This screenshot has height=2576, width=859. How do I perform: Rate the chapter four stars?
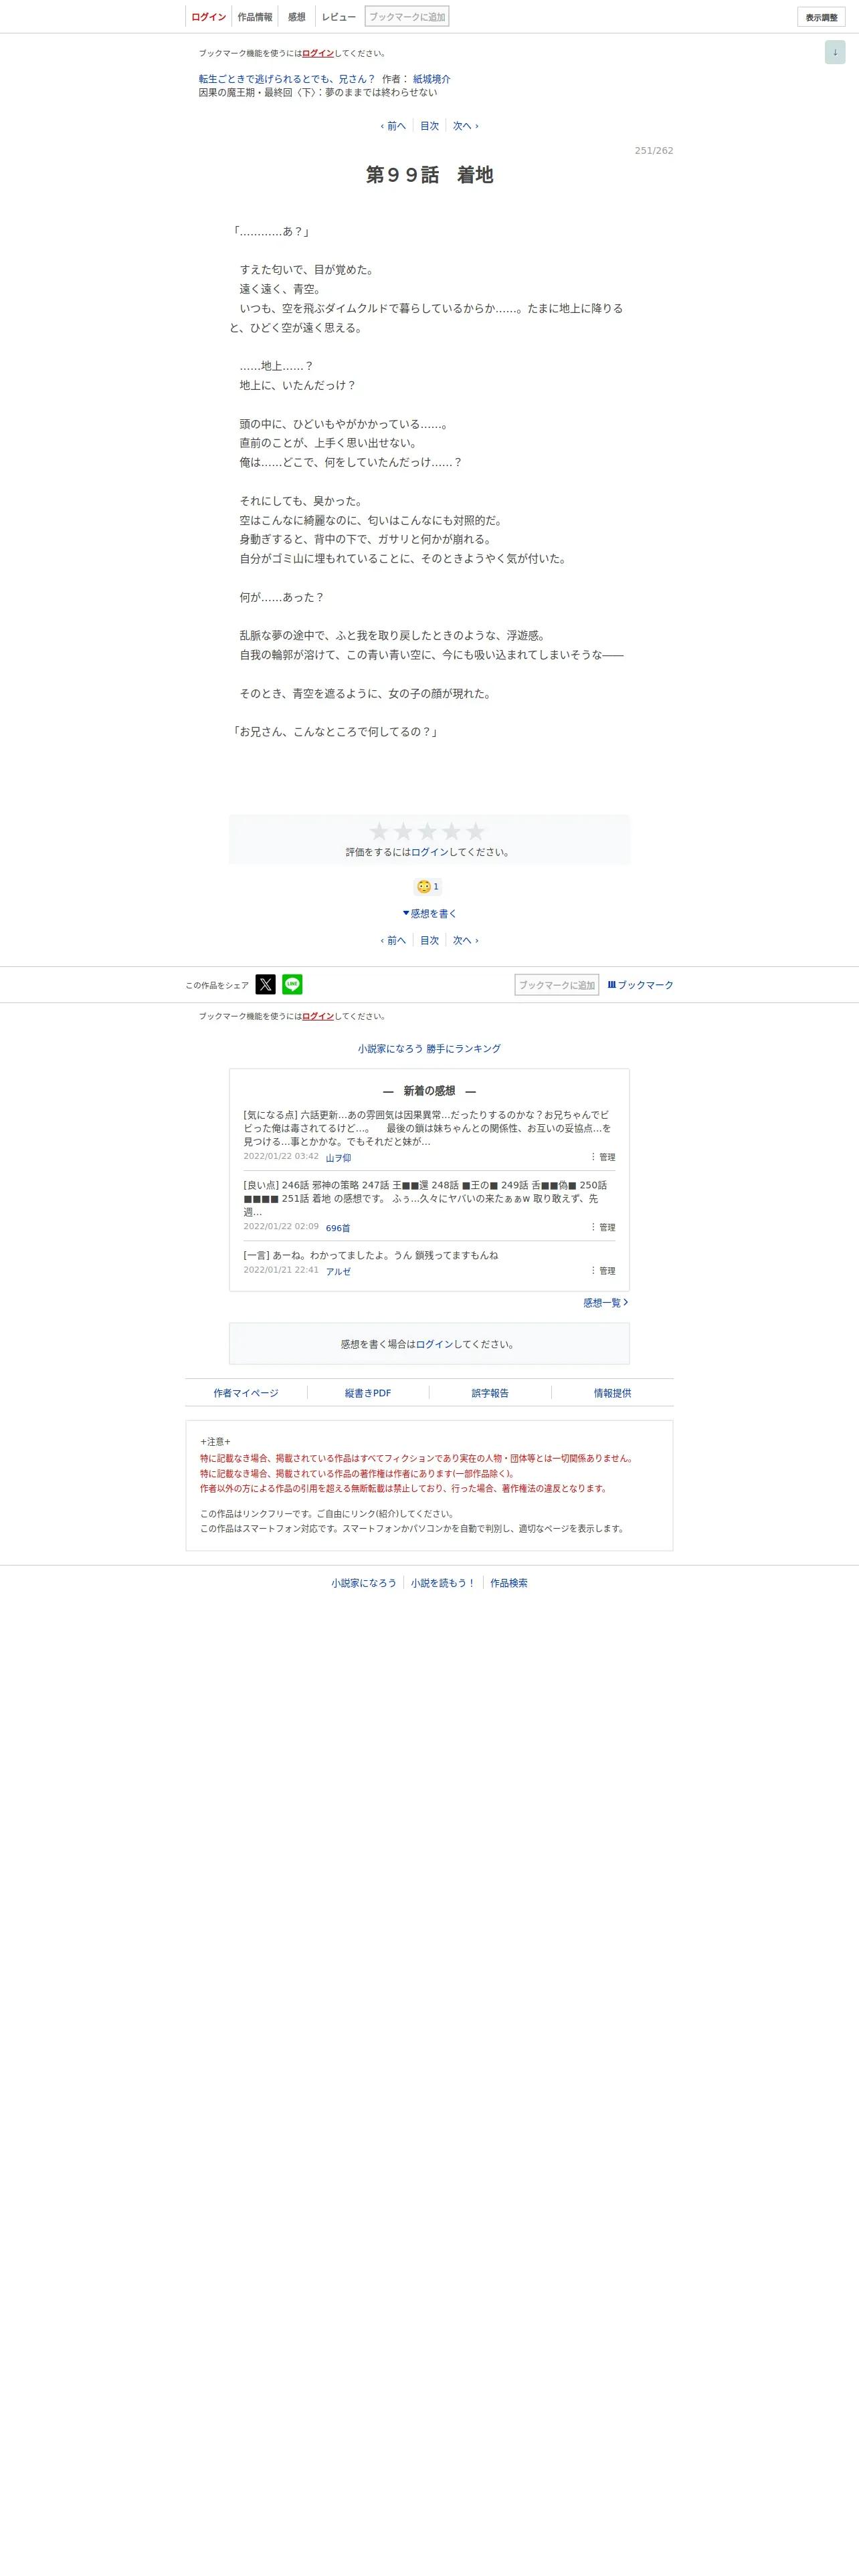tap(451, 831)
